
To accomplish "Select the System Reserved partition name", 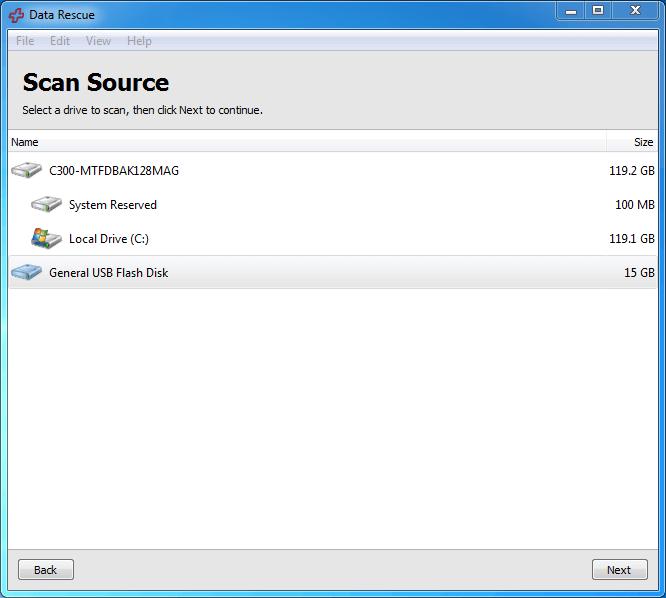I will (113, 205).
